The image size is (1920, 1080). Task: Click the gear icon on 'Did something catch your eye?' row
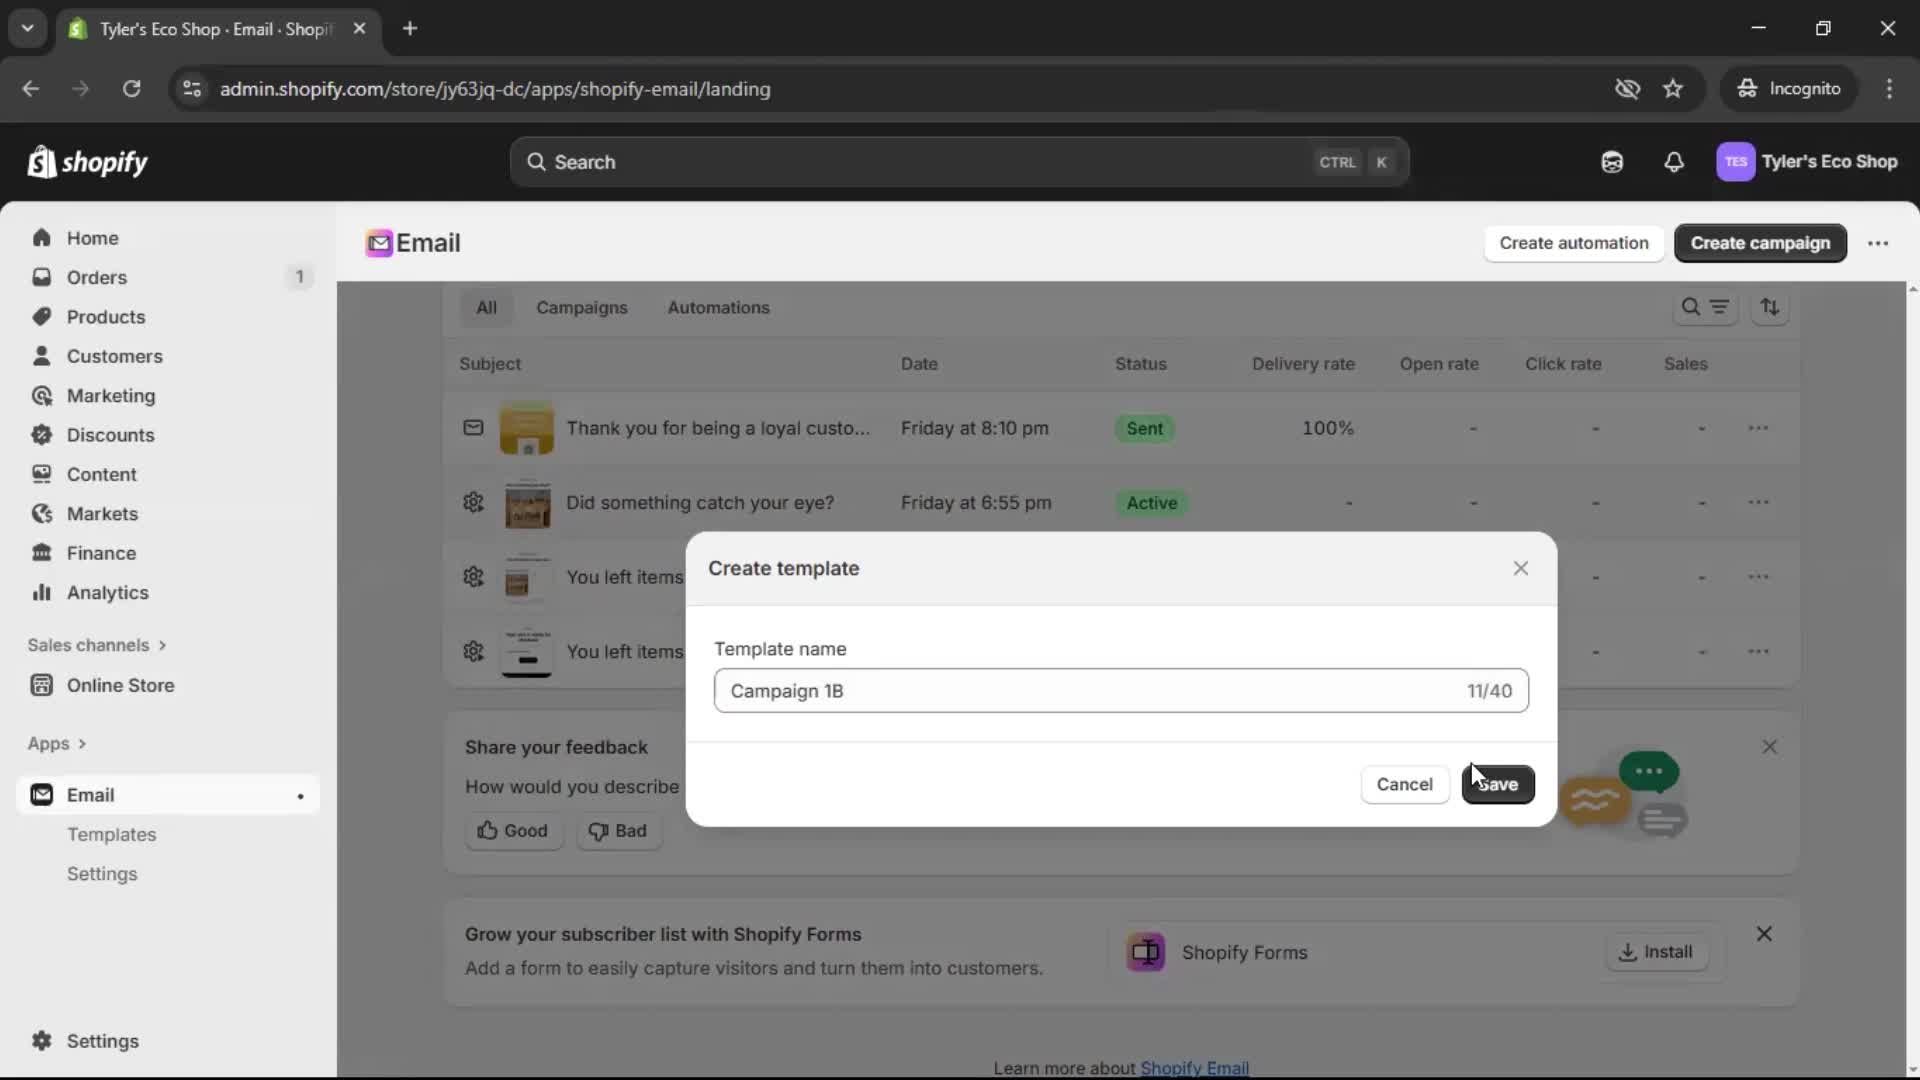tap(473, 503)
